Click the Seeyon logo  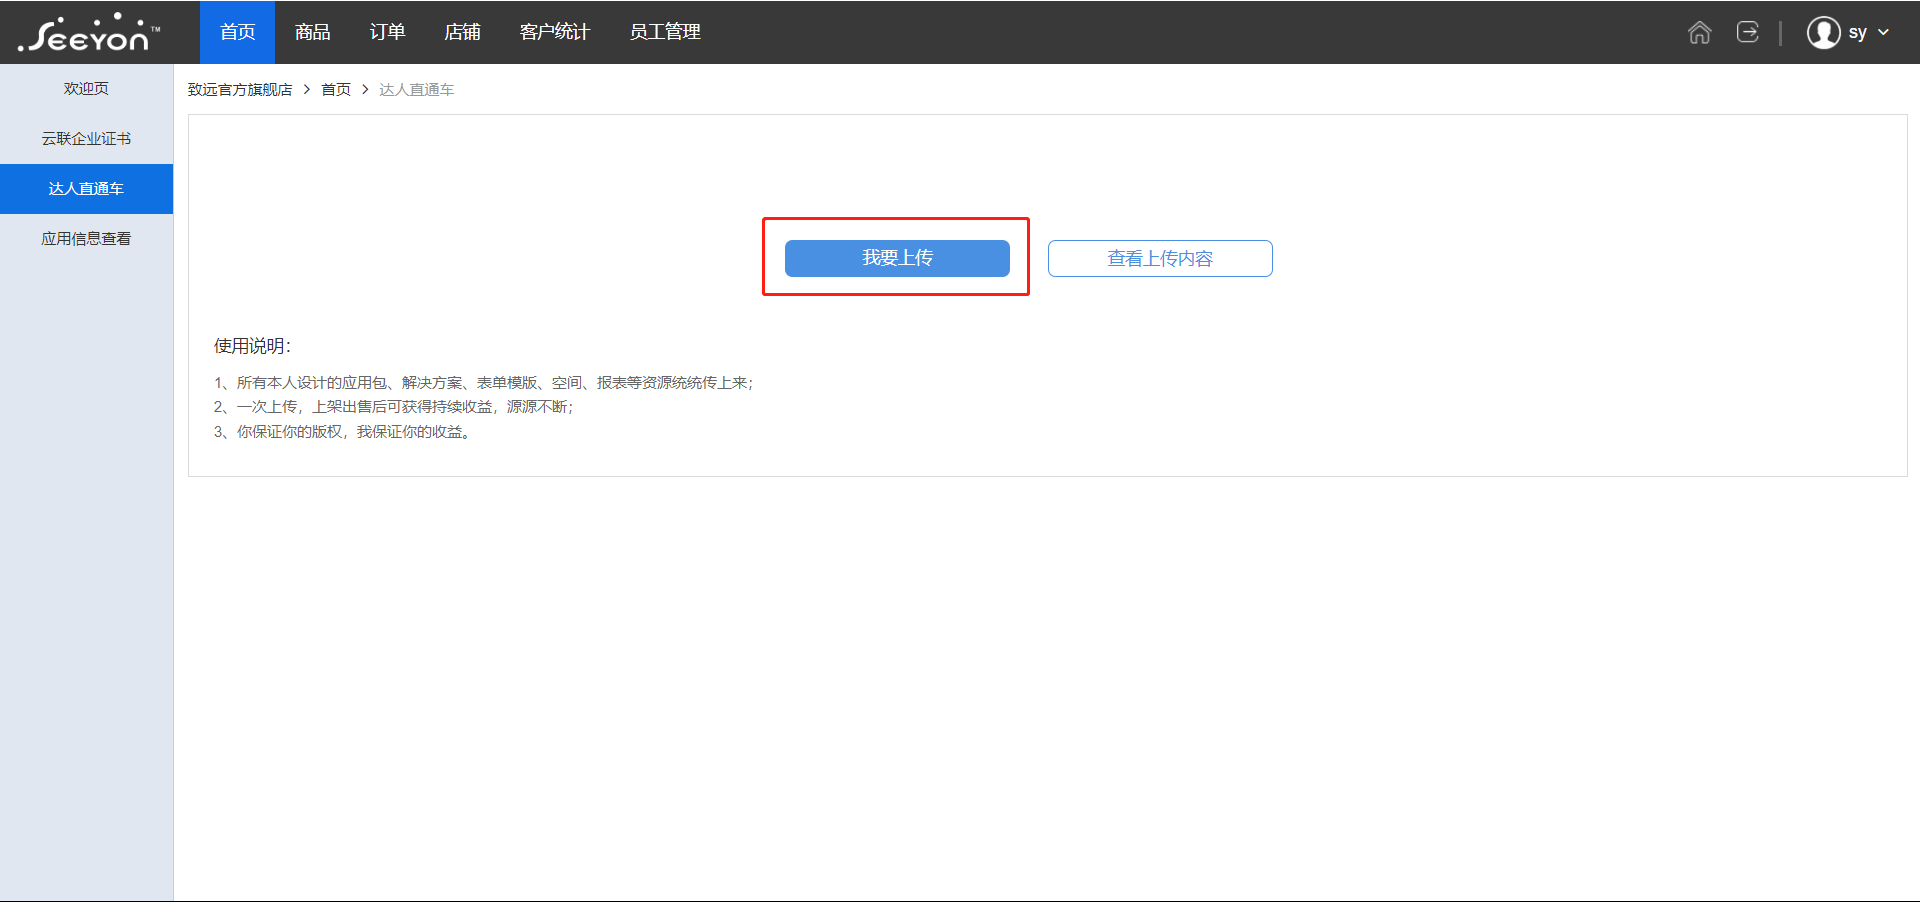click(x=88, y=33)
